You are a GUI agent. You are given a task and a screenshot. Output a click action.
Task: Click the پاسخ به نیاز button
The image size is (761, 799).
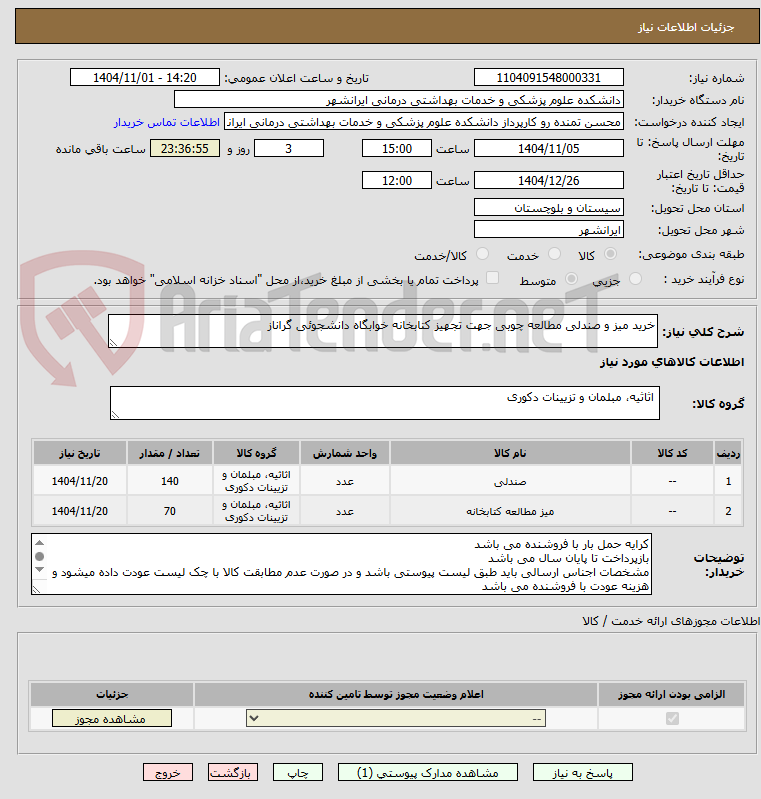583,773
